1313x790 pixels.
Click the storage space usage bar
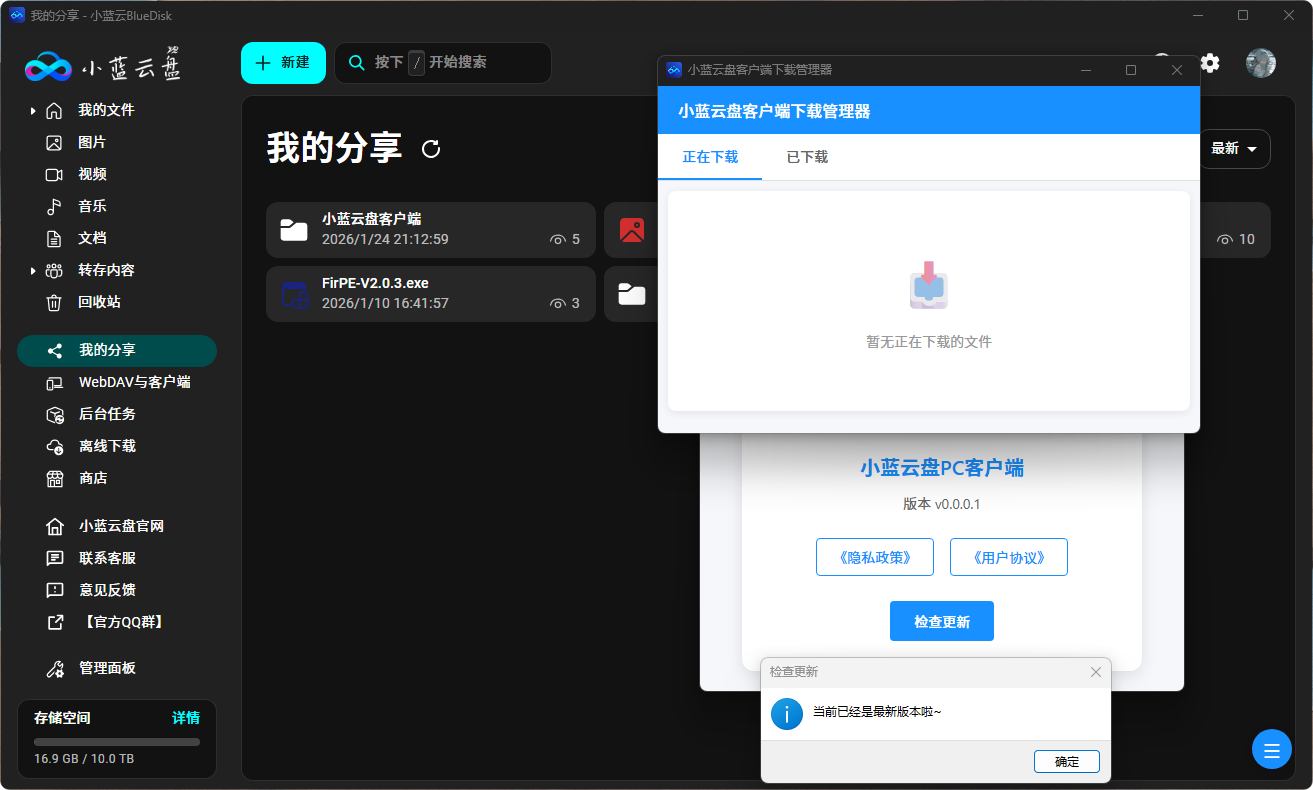pyautogui.click(x=117, y=742)
